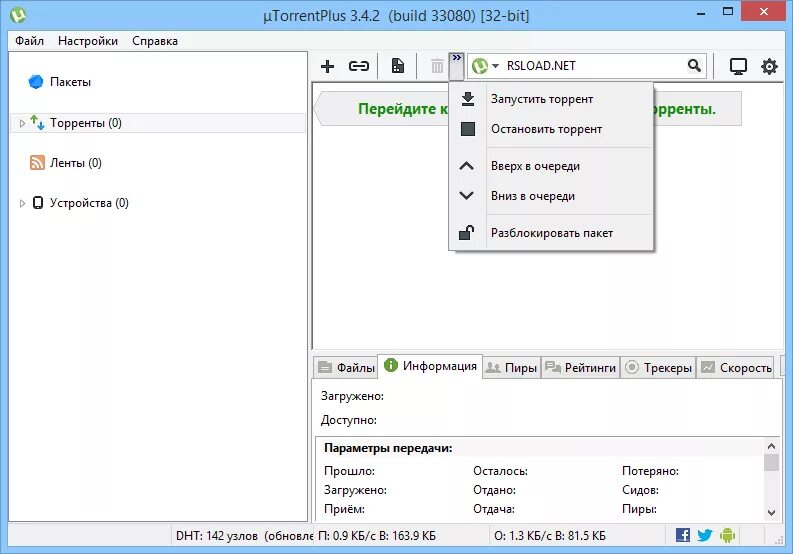
Task: Click the search magnifier icon
Action: click(694, 65)
